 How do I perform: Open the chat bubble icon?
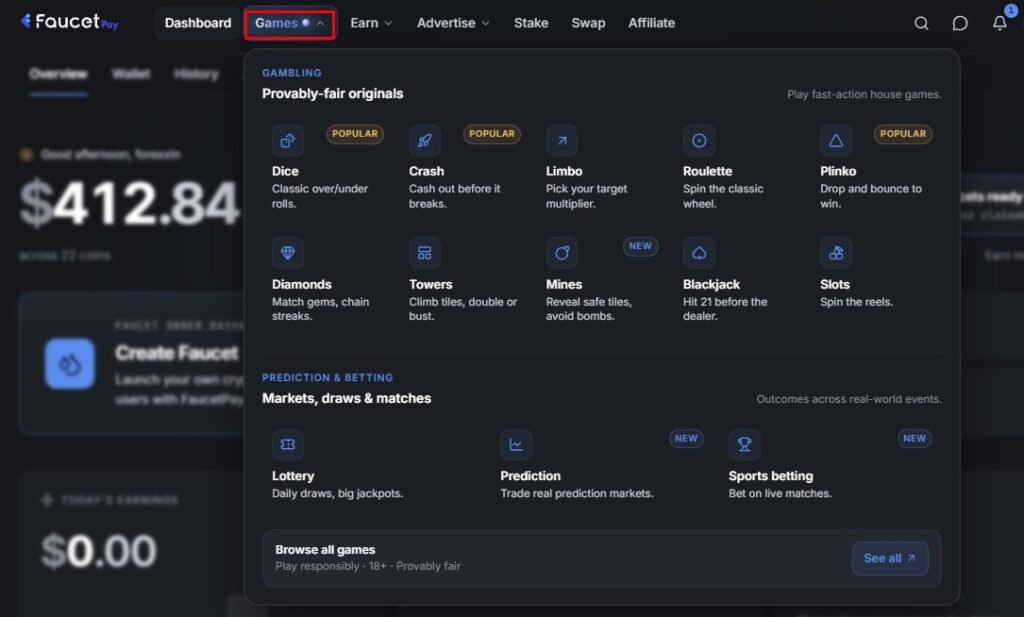pos(960,24)
